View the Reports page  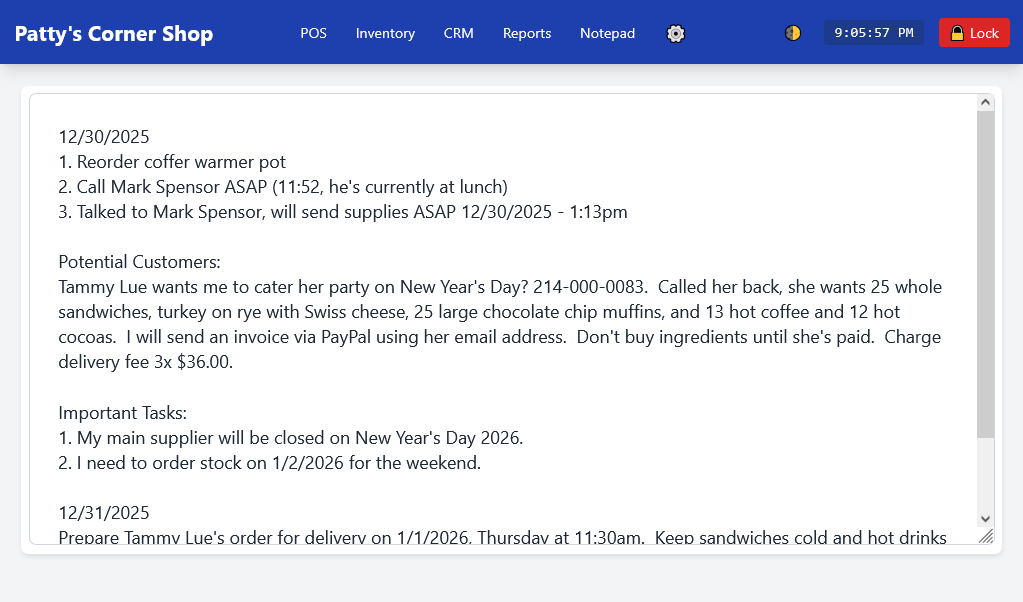point(527,33)
